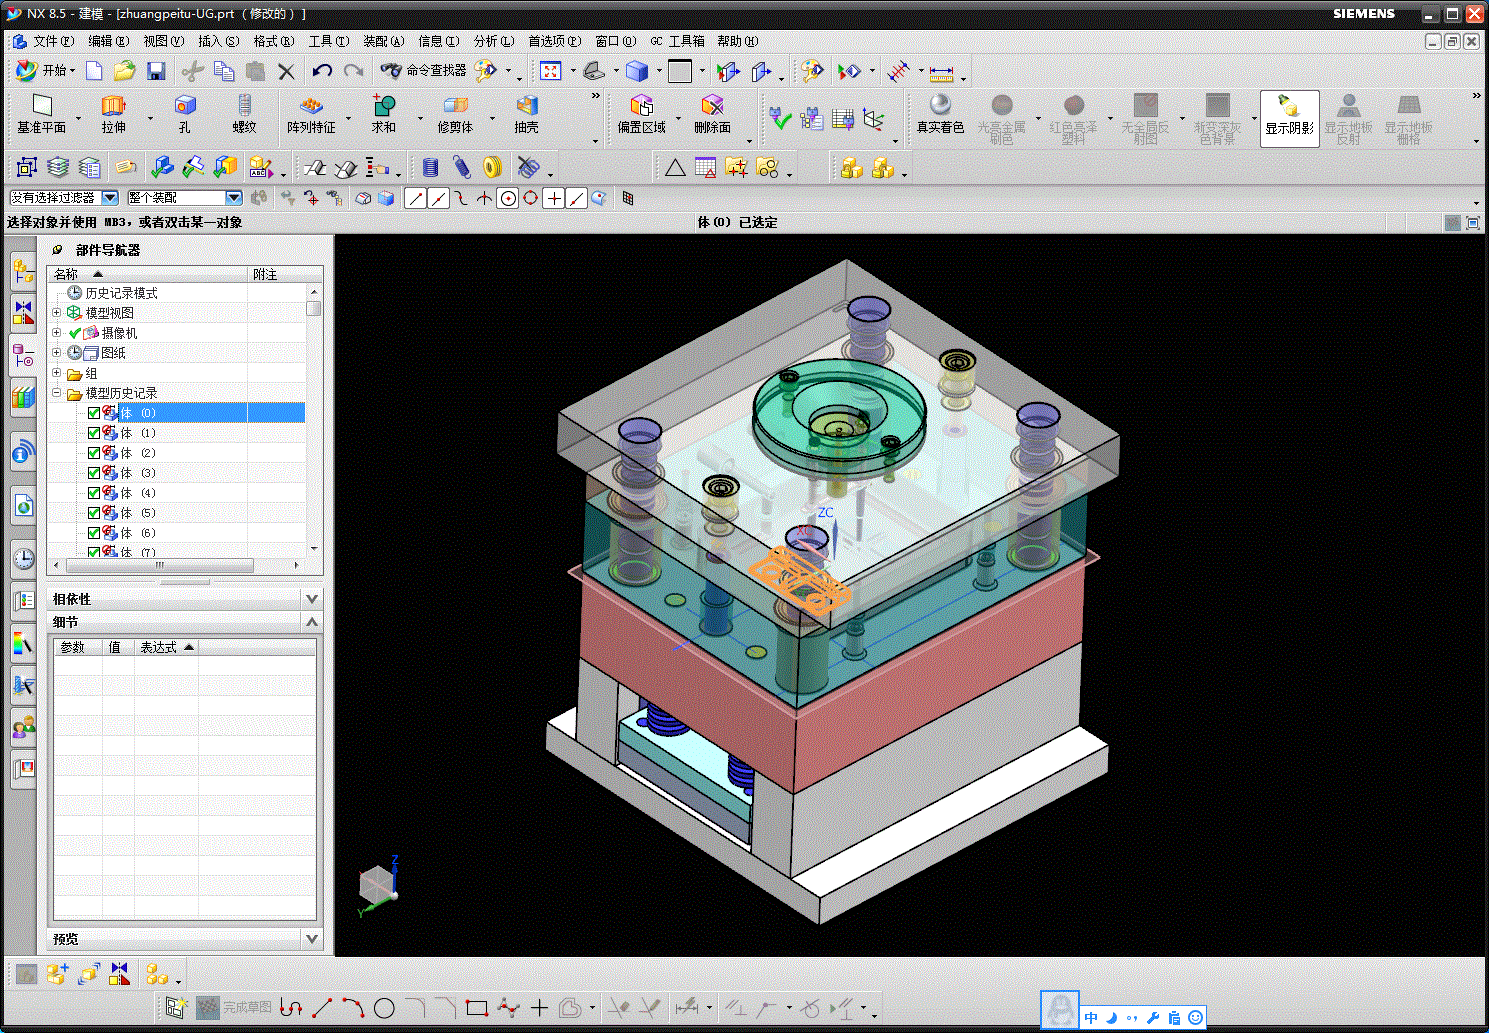
Task: Copy the selection with the copy icon
Action: pyautogui.click(x=224, y=70)
